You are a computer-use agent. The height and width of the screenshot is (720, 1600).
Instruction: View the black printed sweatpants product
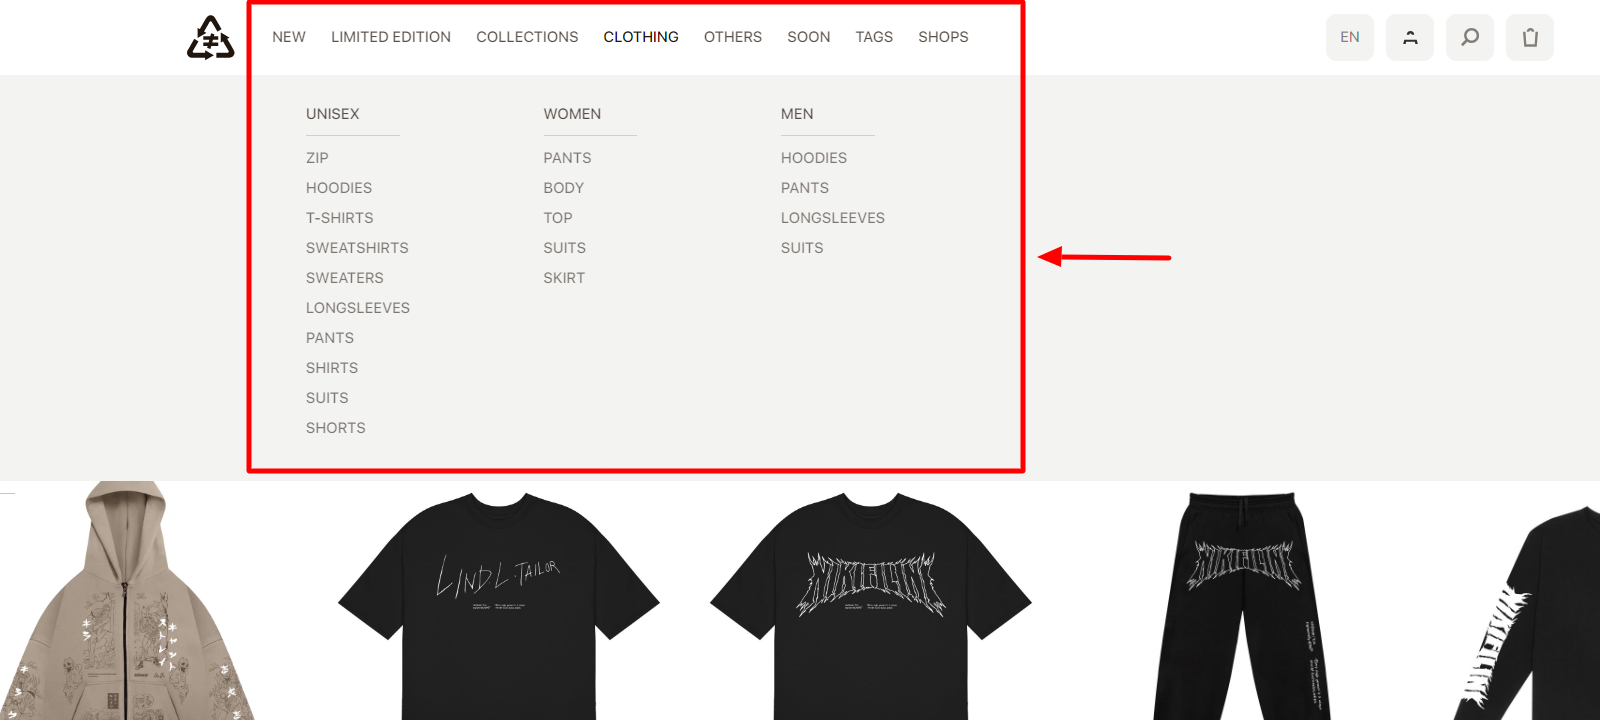1243,605
